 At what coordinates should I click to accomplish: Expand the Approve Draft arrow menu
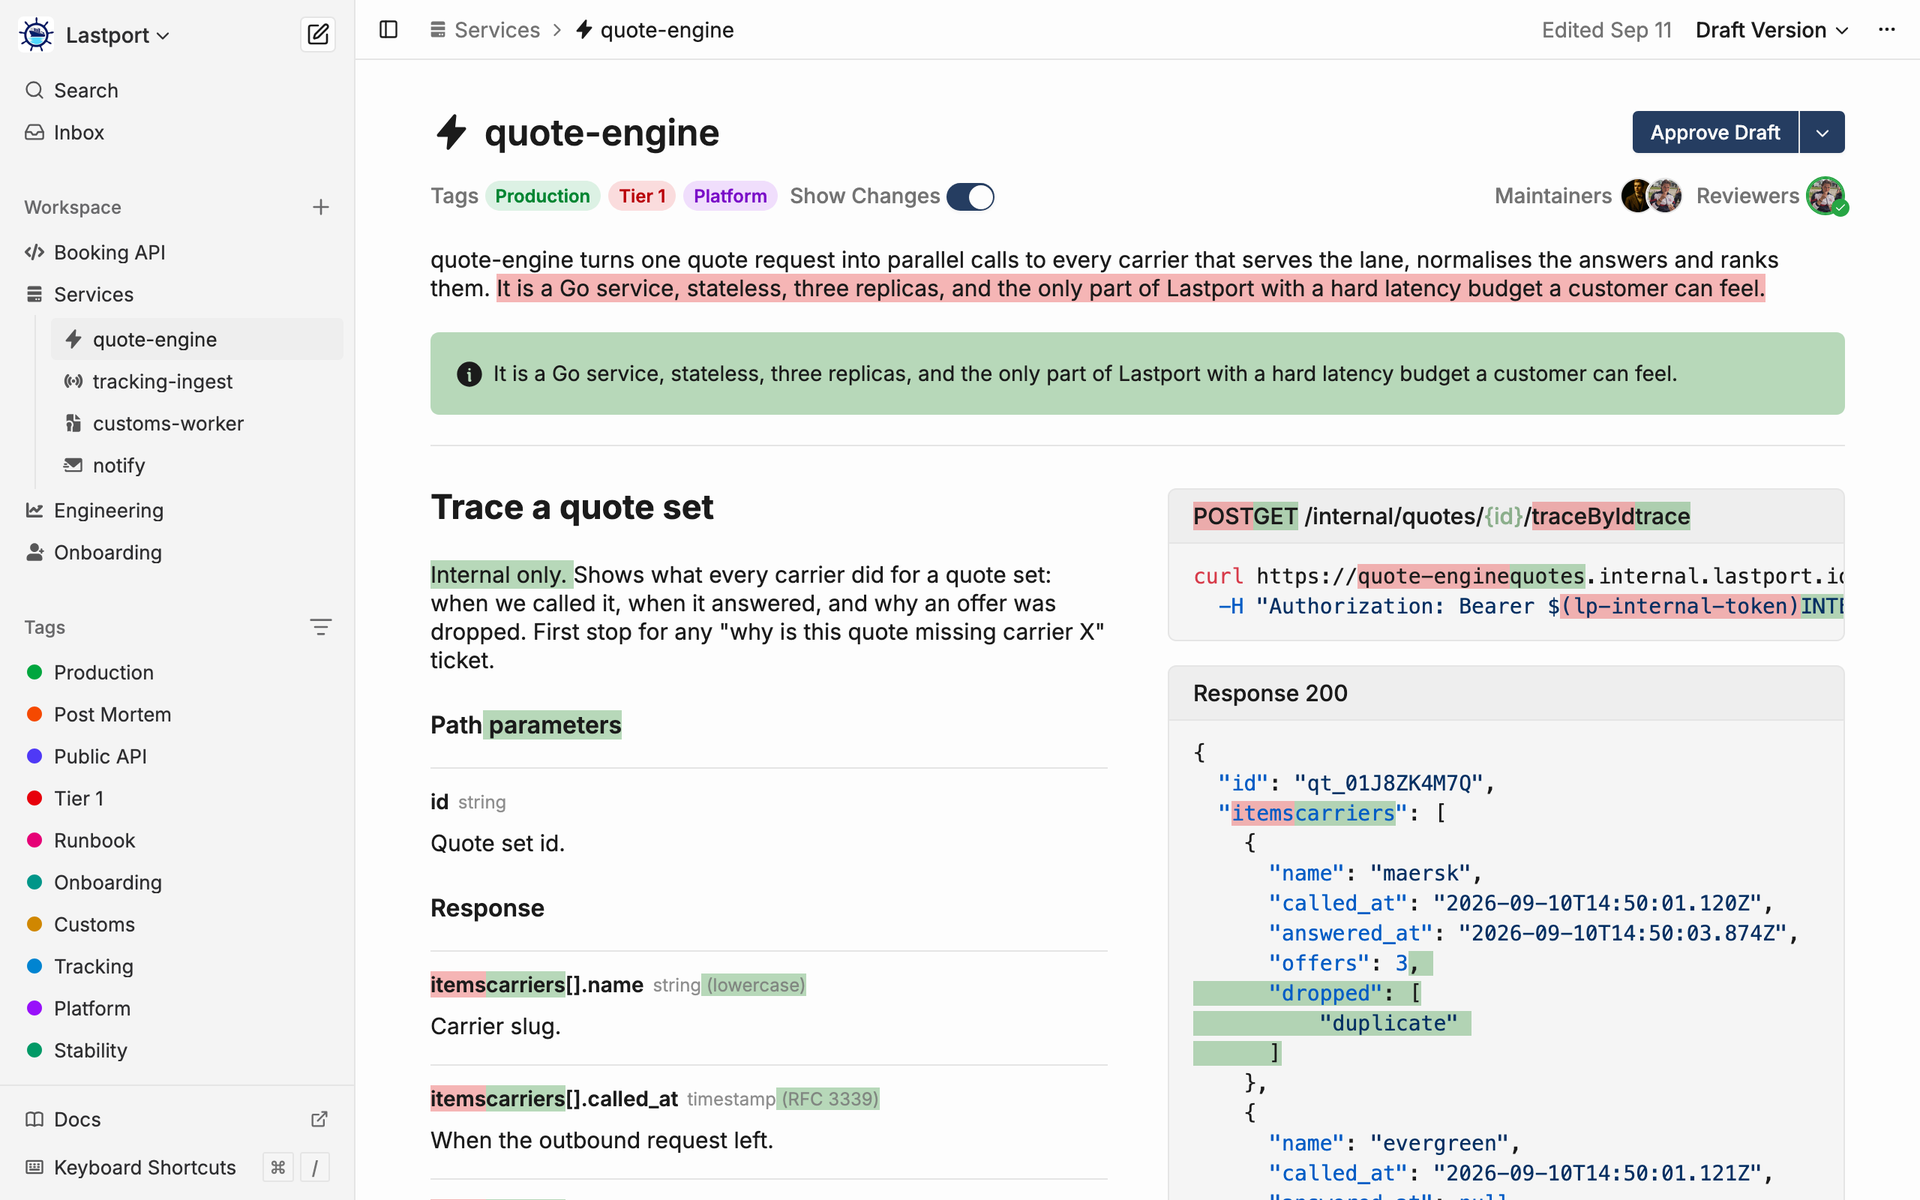pos(1822,132)
